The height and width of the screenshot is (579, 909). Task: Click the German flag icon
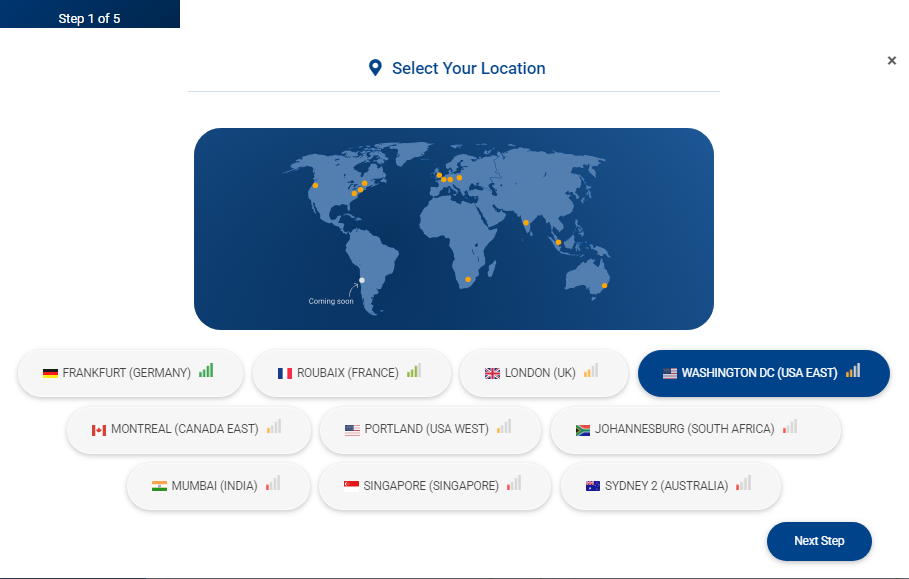click(x=50, y=373)
